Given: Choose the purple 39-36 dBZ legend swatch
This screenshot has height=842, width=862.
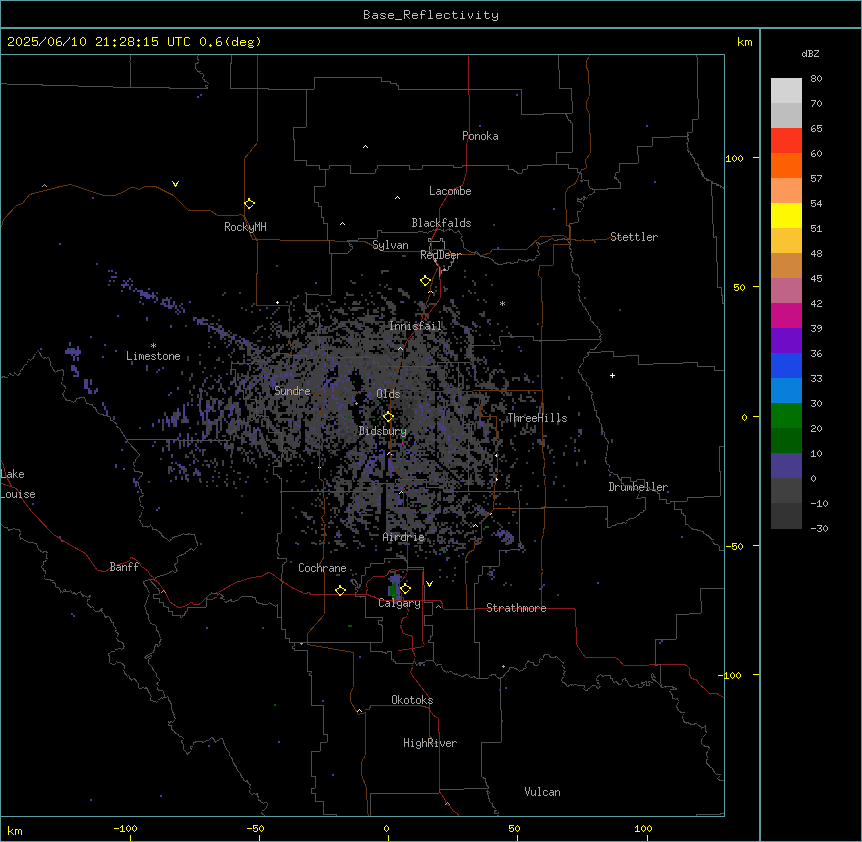Looking at the screenshot, I should pyautogui.click(x=786, y=341).
